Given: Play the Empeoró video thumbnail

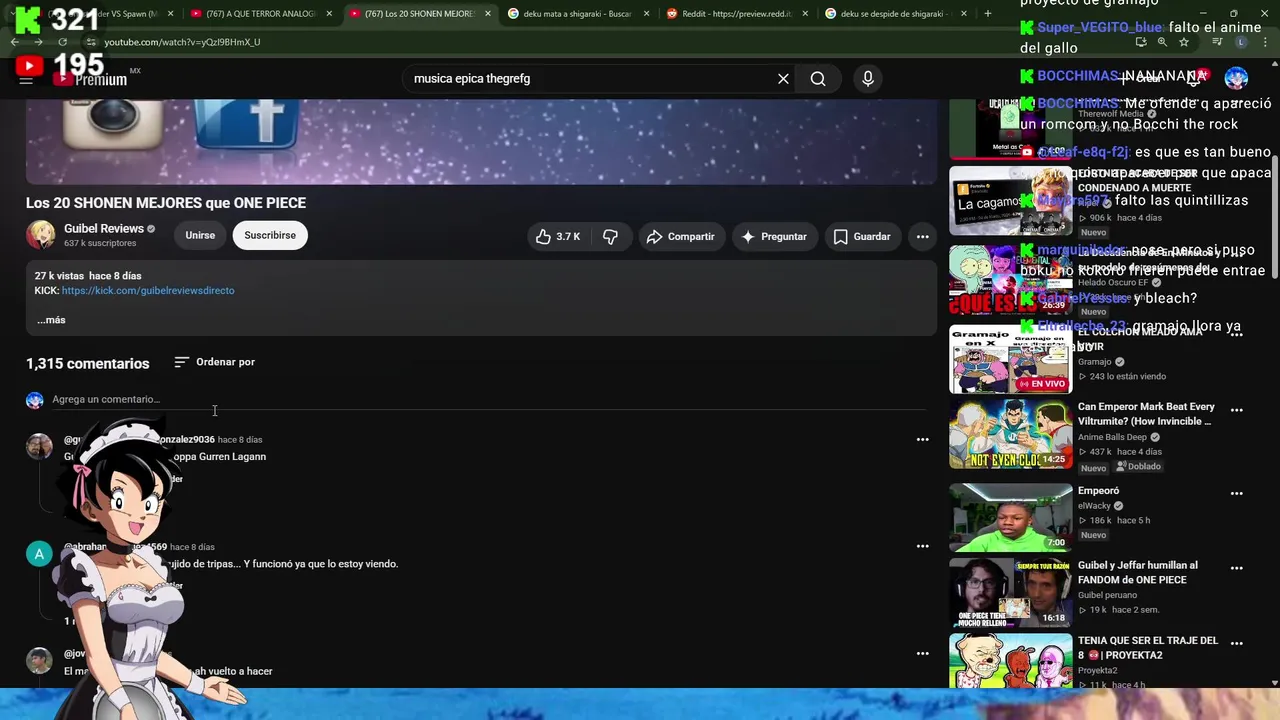Looking at the screenshot, I should click(1010, 517).
